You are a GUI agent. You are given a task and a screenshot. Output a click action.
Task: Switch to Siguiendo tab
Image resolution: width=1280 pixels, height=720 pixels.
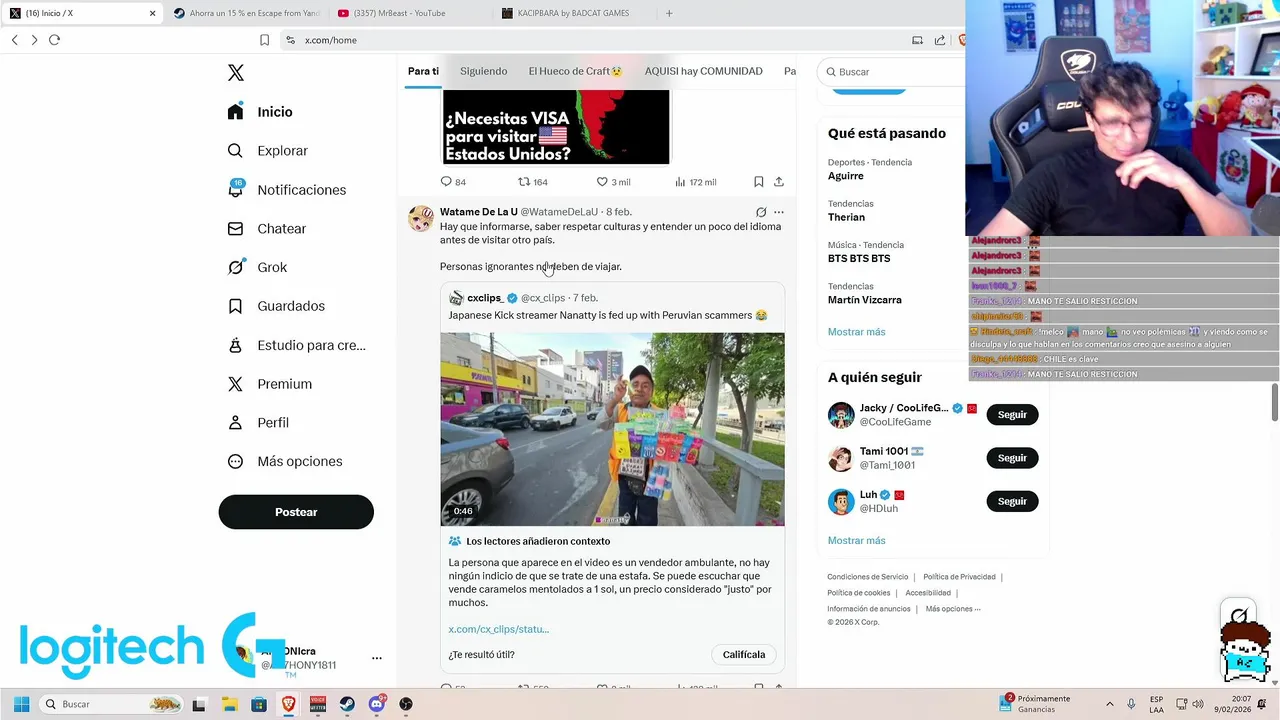coord(483,71)
